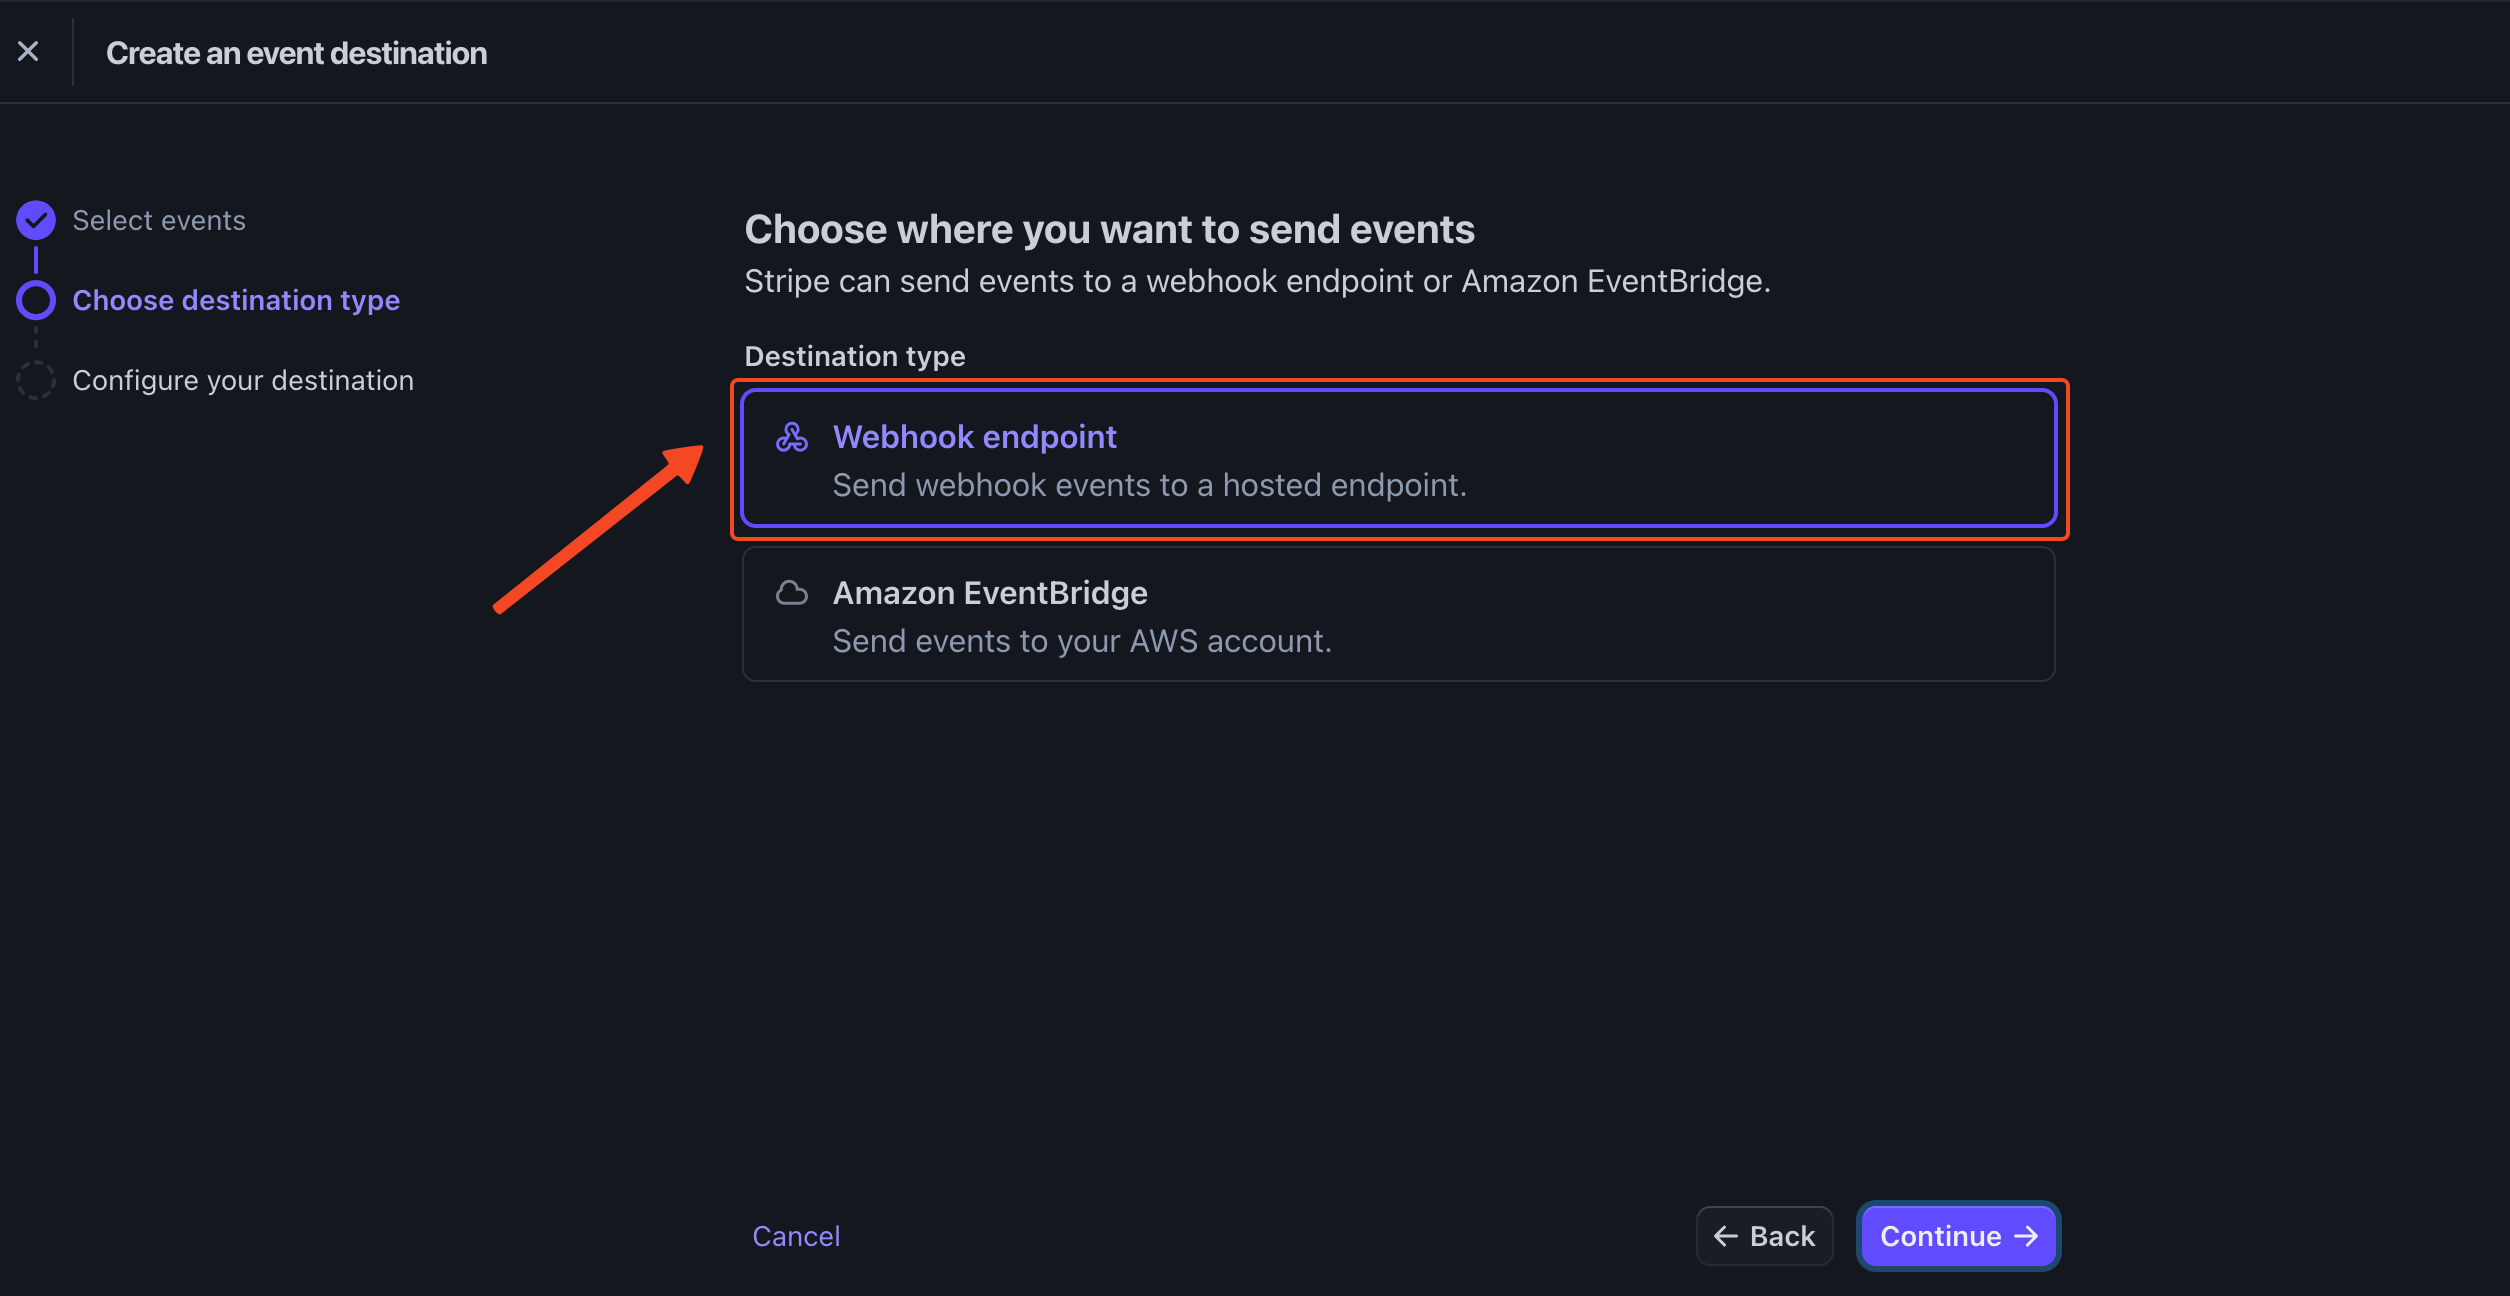This screenshot has width=2510, height=1296.
Task: Click the Destination type heading
Action: pyautogui.click(x=854, y=355)
